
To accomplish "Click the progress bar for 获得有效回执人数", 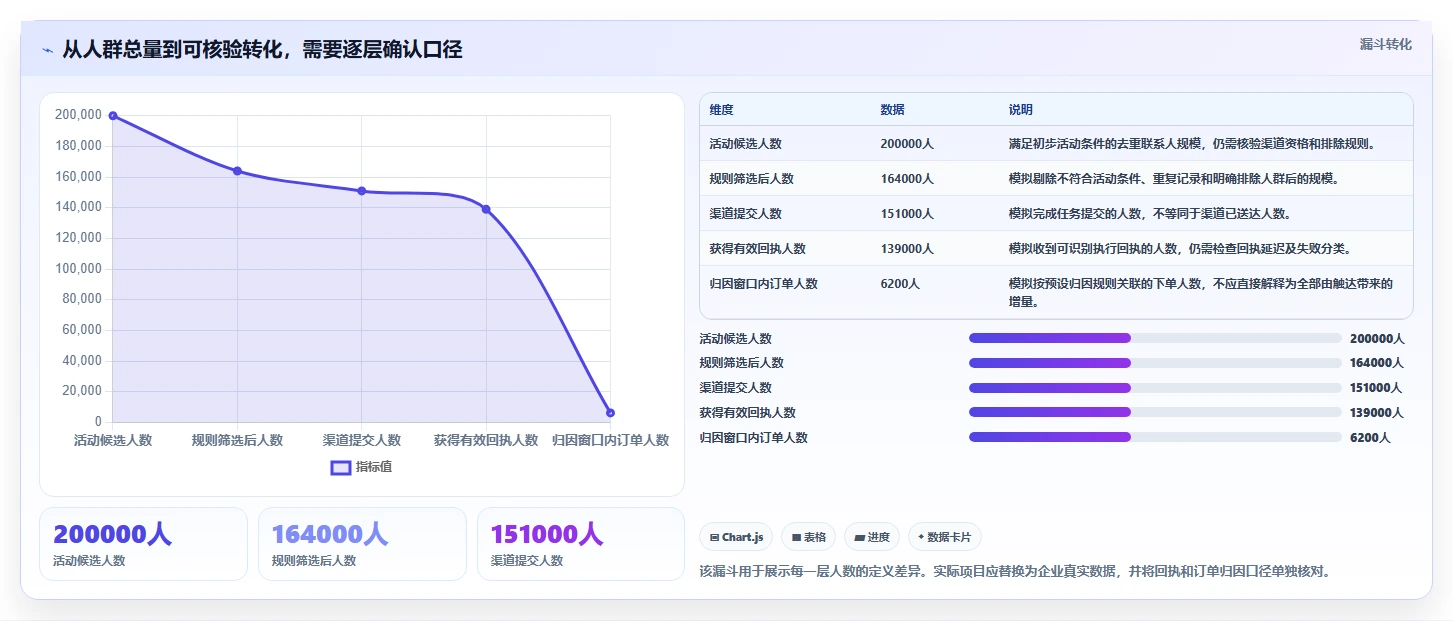I will tap(1155, 412).
